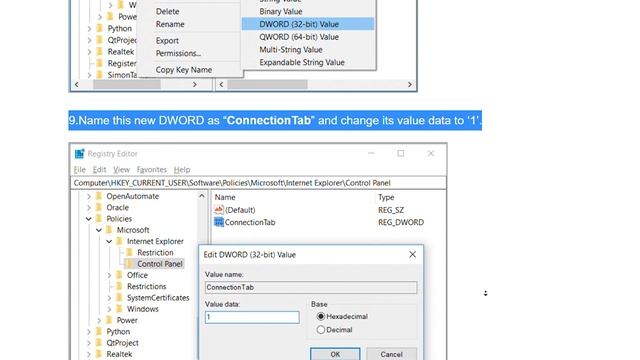
Task: Select the Restrictions key
Action: coord(147,287)
